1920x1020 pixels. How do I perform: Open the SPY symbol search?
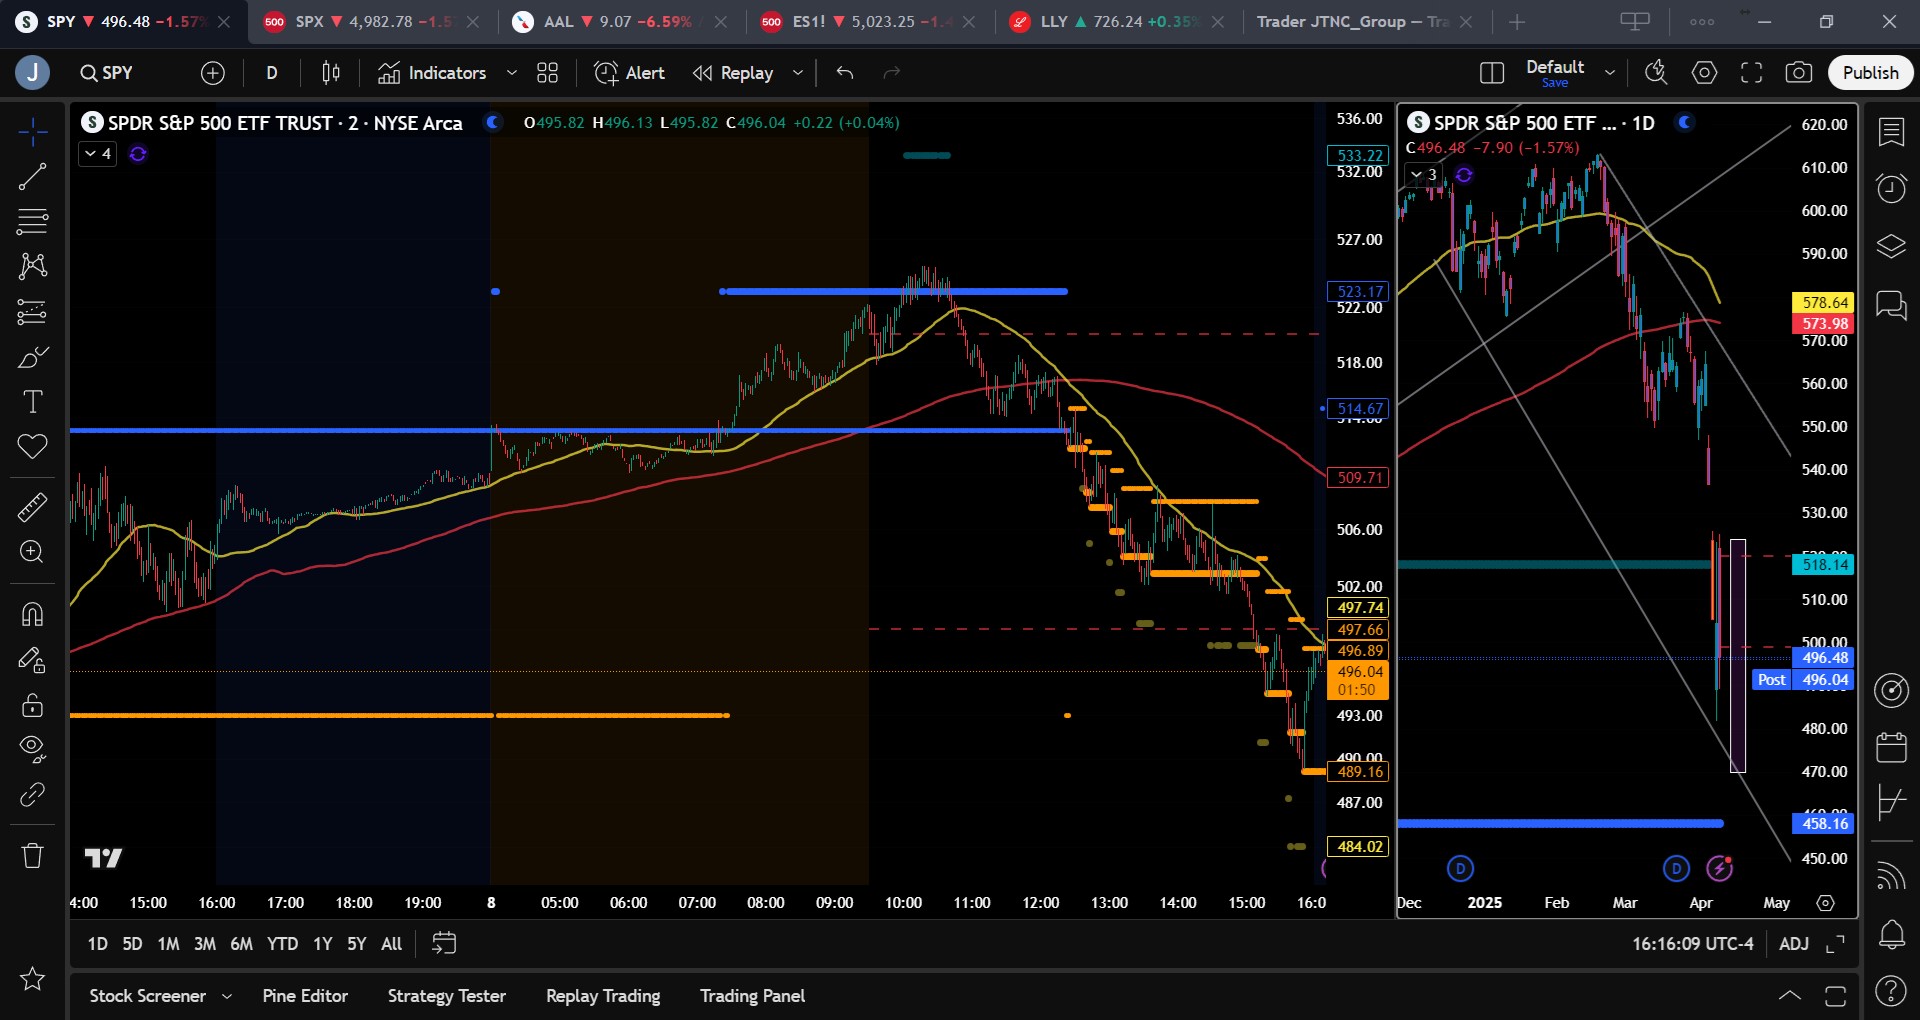[107, 73]
